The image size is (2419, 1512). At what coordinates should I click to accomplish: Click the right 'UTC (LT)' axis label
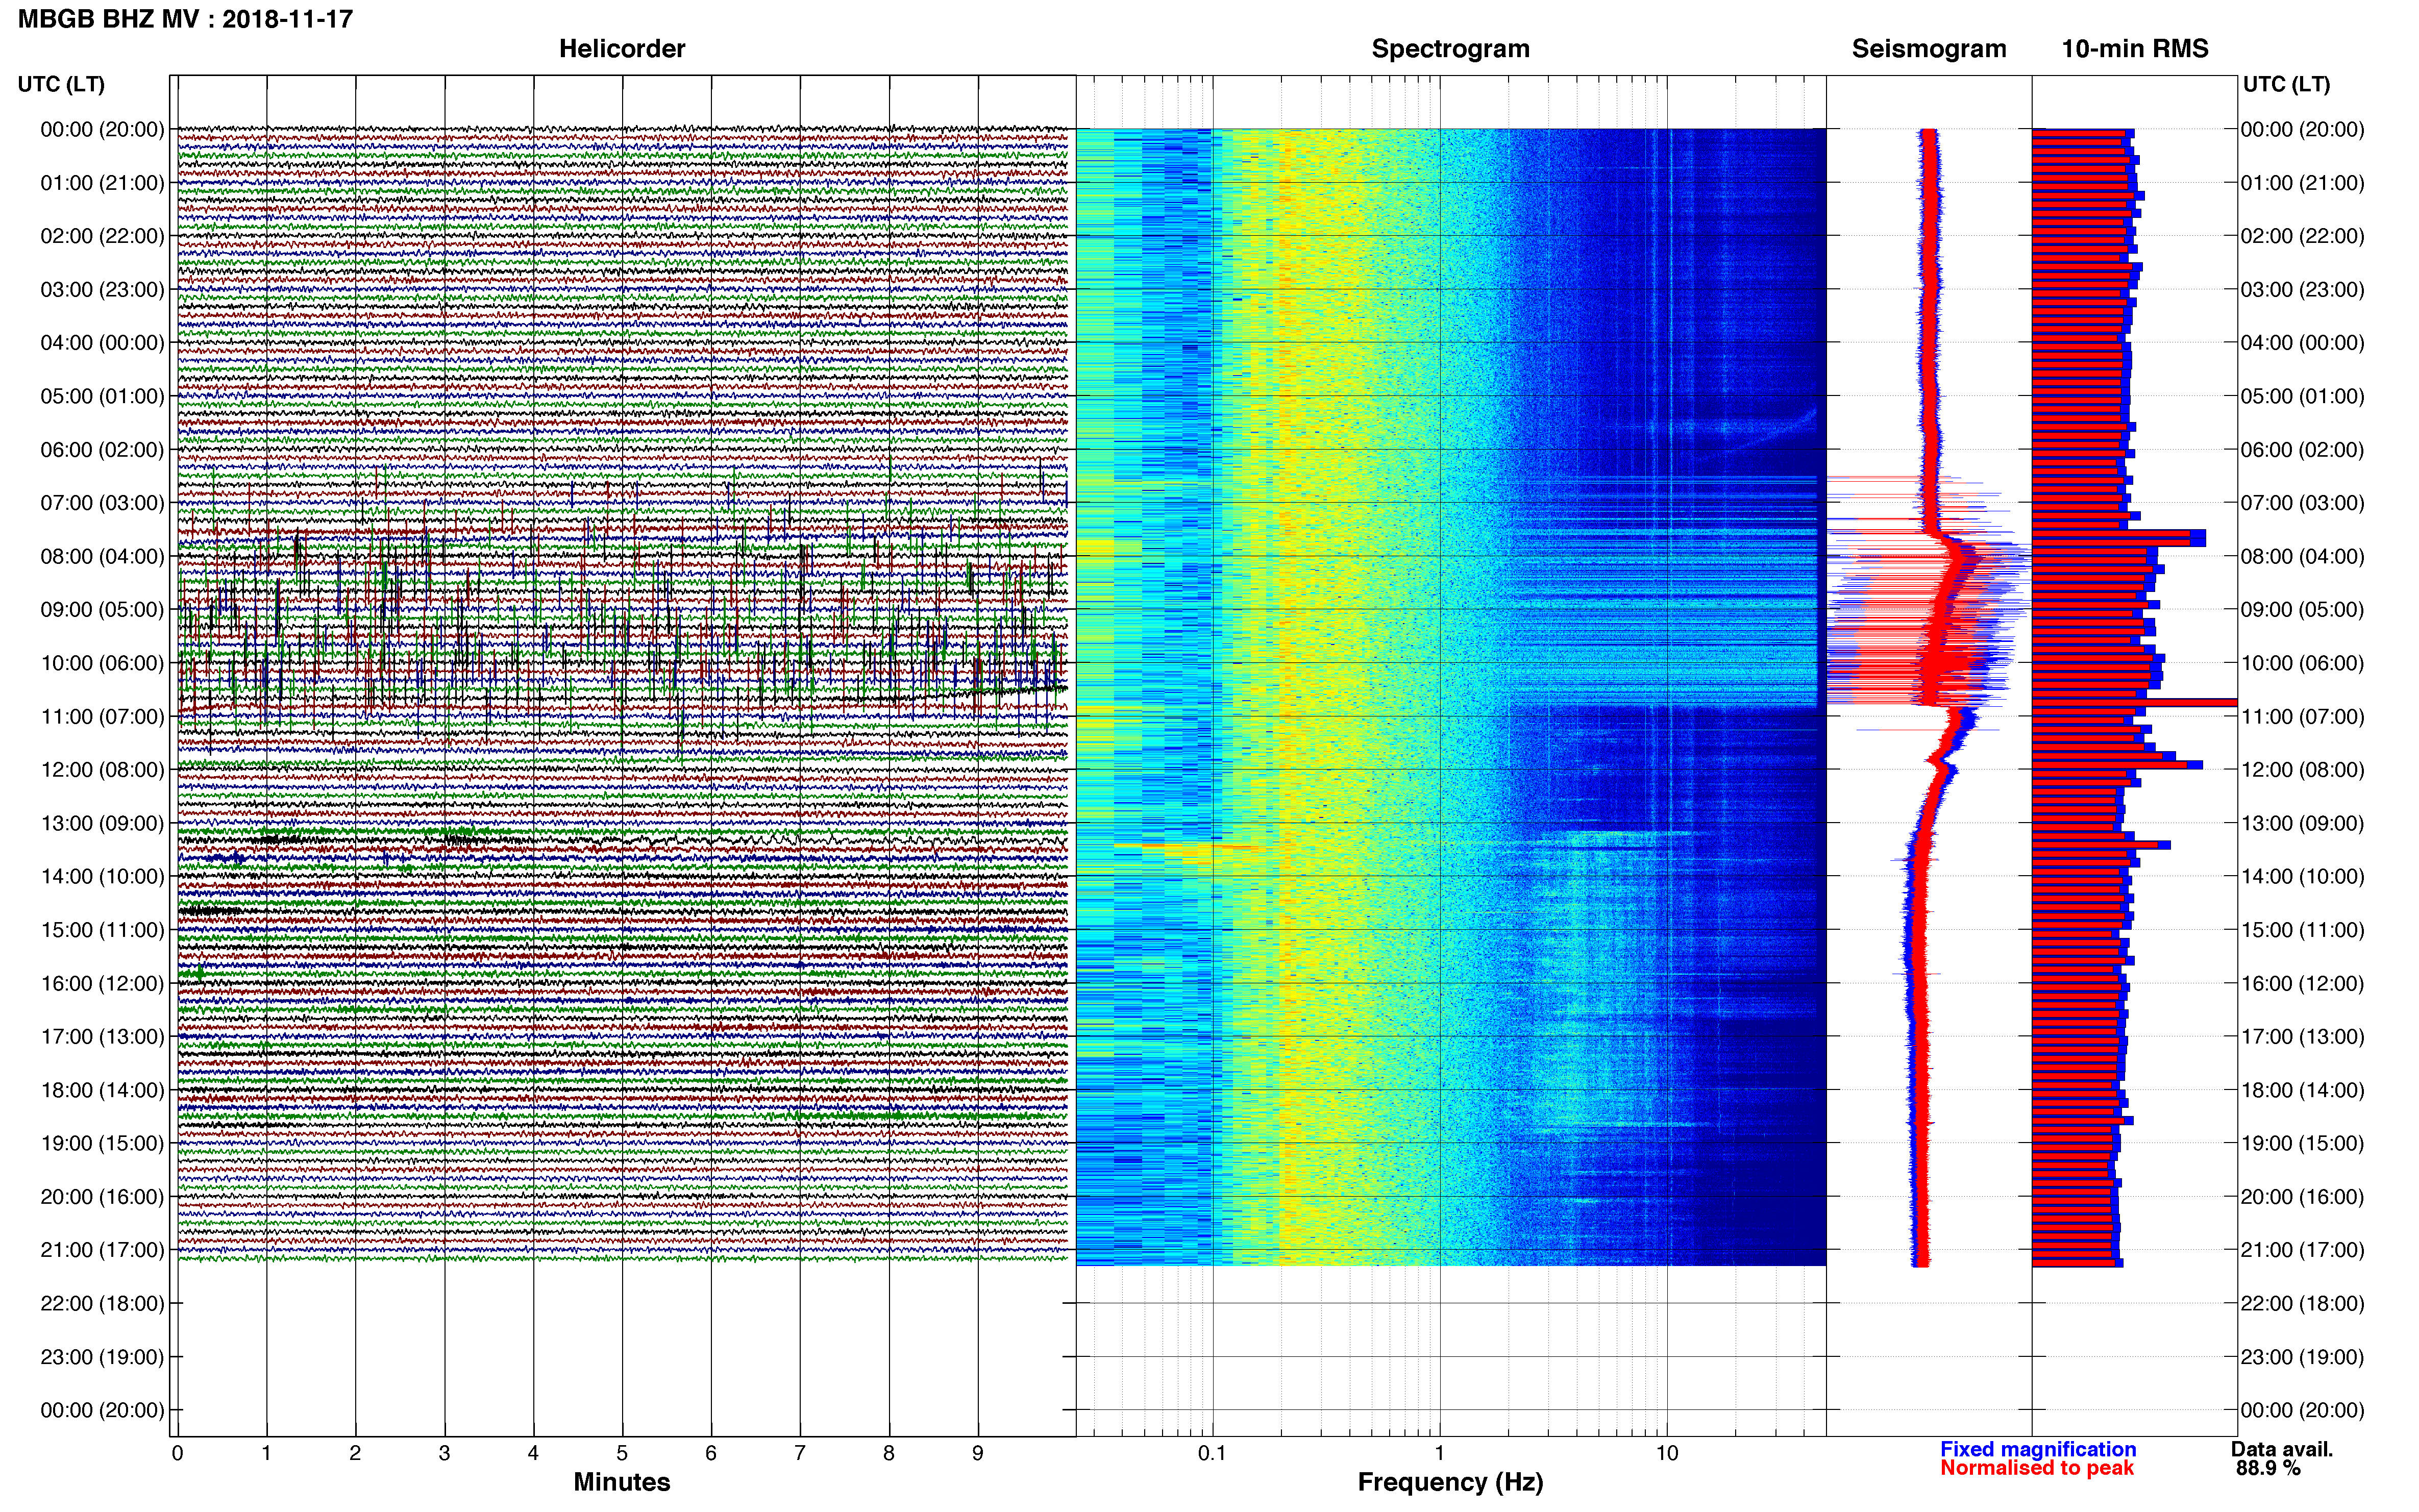pos(2286,84)
